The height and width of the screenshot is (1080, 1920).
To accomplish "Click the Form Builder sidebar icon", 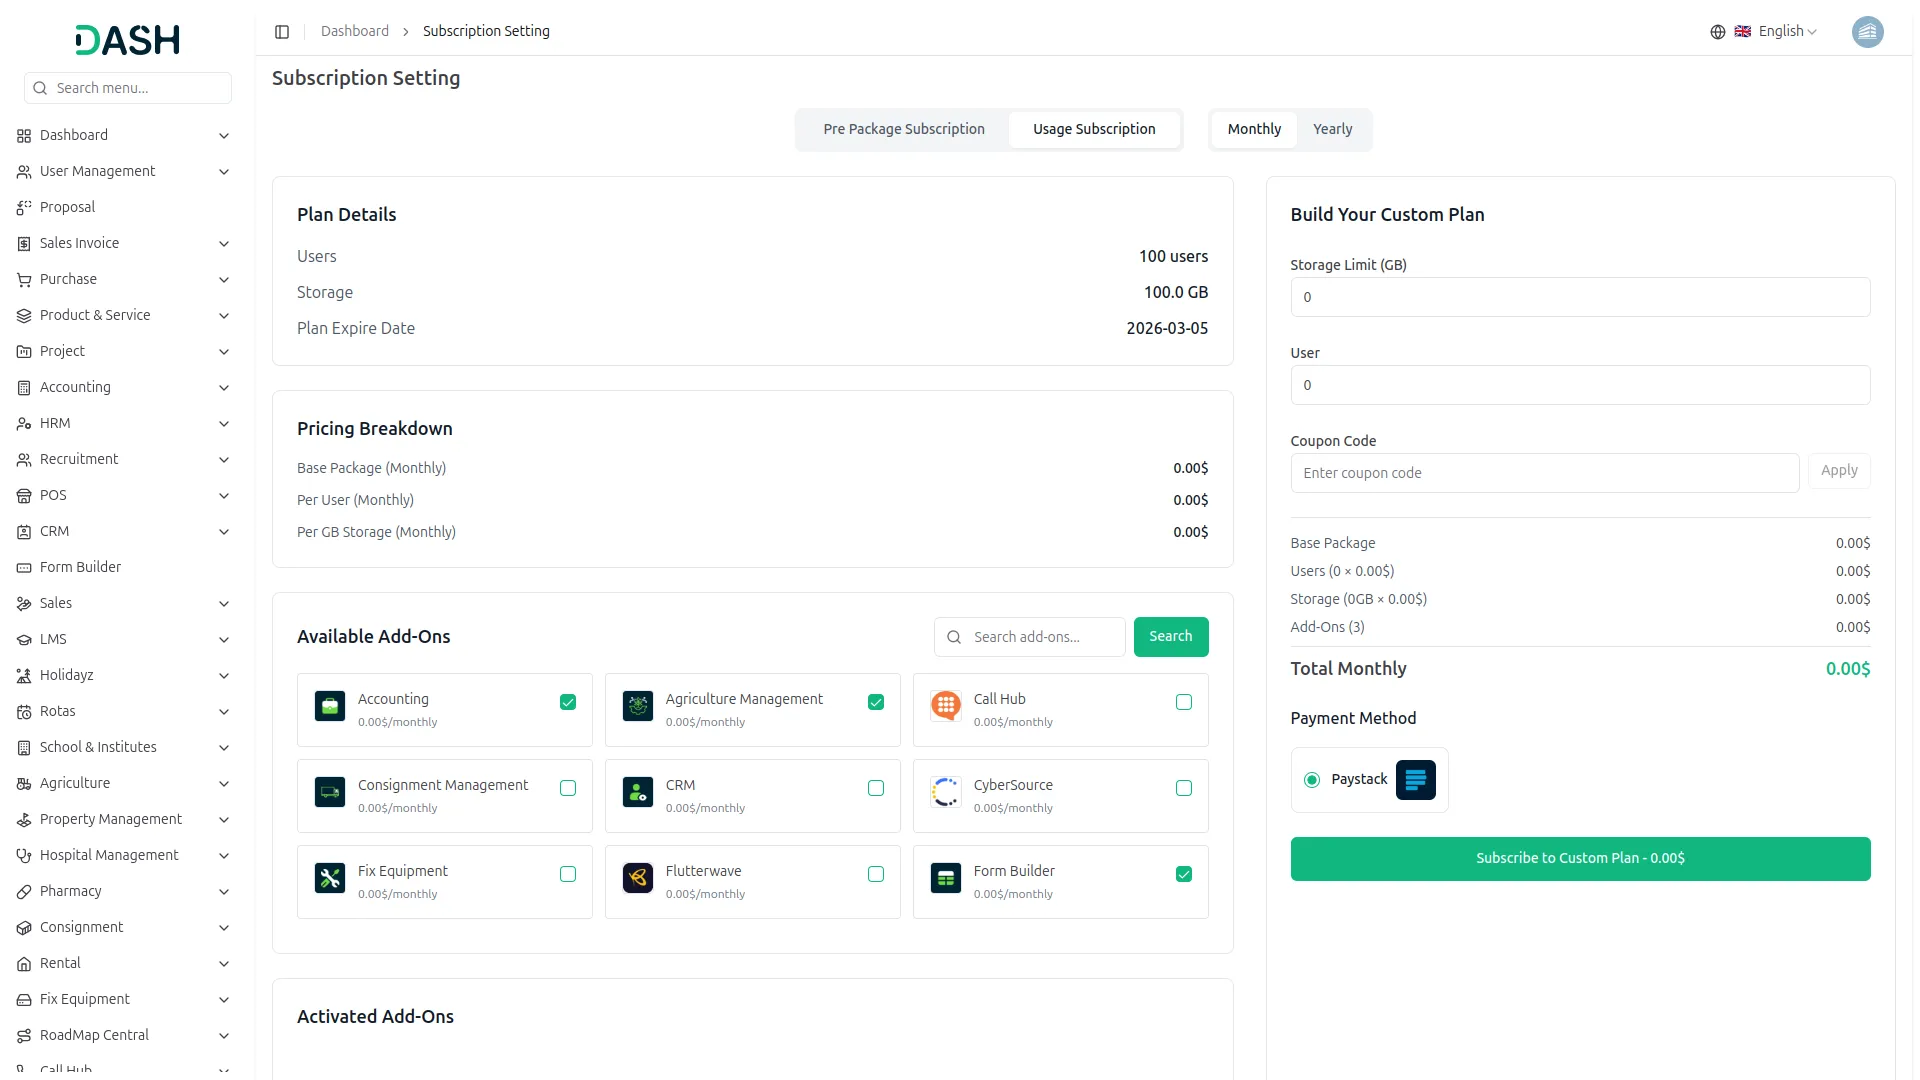I will click(24, 568).
